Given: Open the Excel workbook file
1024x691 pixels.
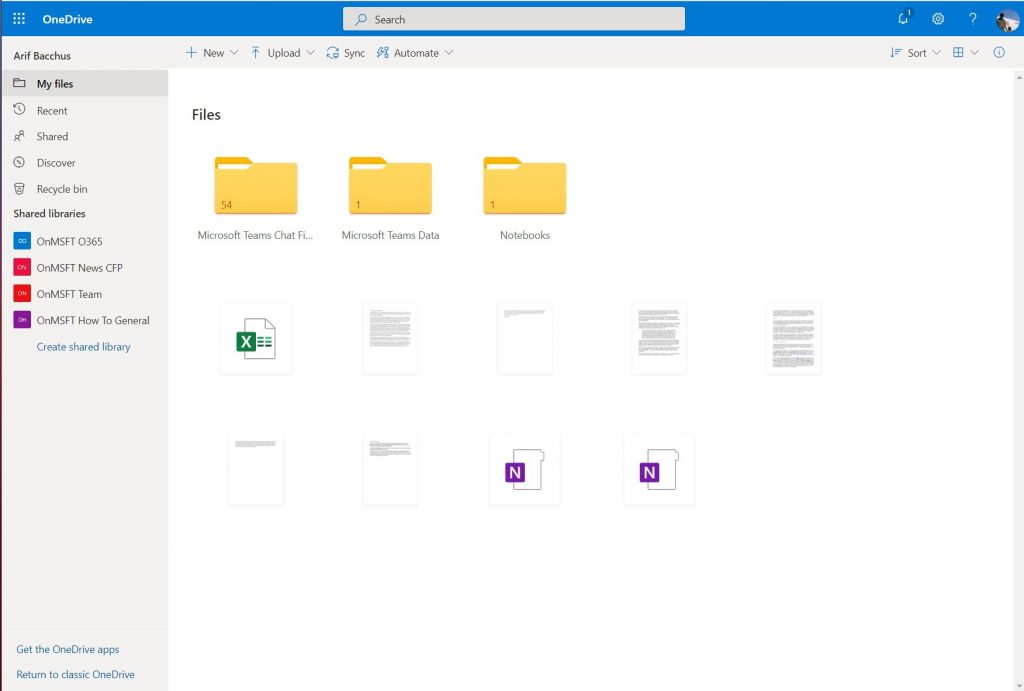Looking at the screenshot, I should coord(255,338).
